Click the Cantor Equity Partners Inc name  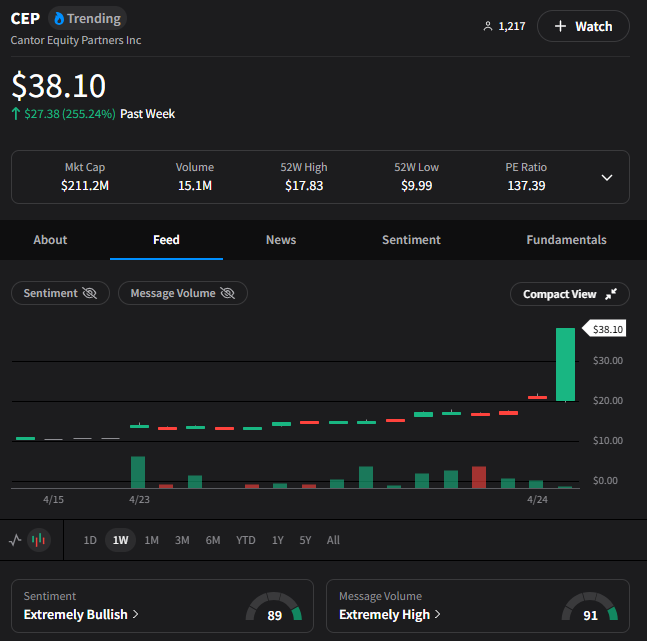[x=76, y=40]
